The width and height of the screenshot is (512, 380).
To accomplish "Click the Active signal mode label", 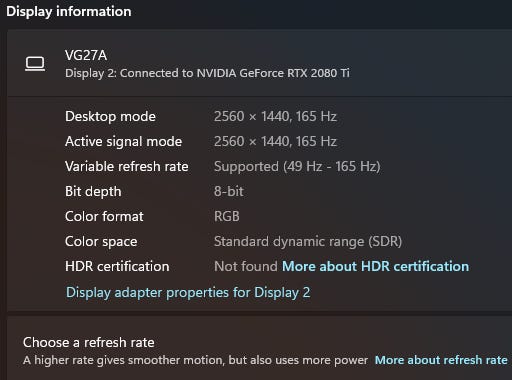I will coord(124,142).
